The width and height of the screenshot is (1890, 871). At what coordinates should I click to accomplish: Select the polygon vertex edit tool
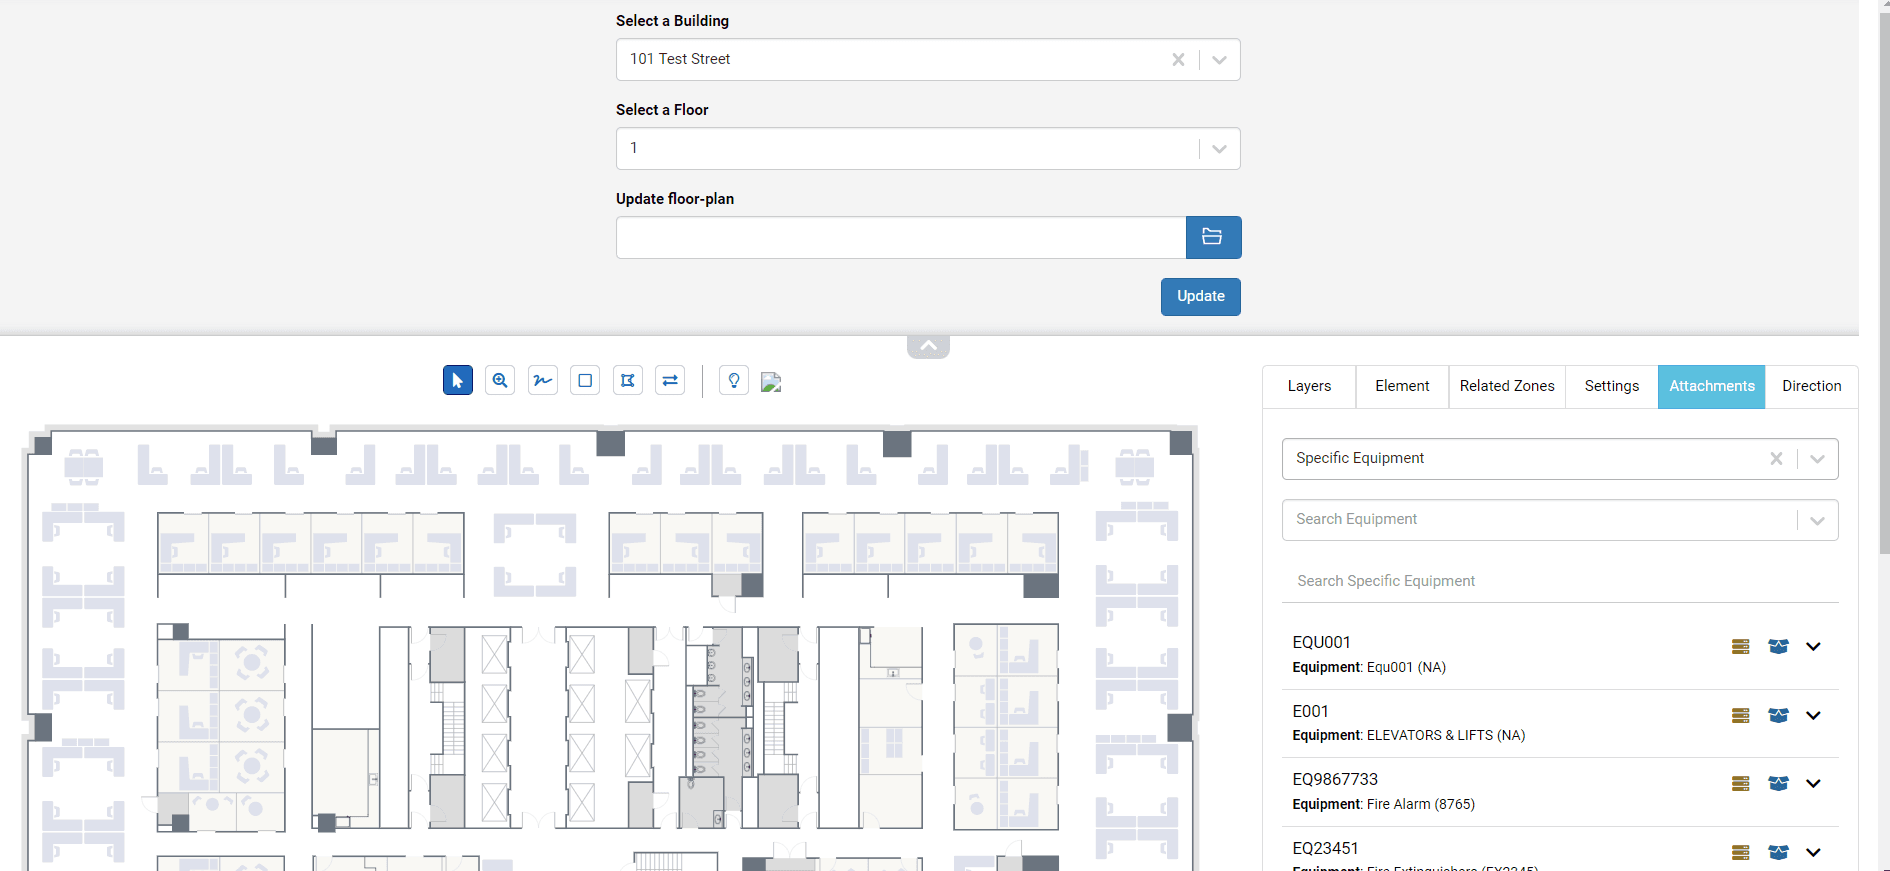(x=628, y=381)
